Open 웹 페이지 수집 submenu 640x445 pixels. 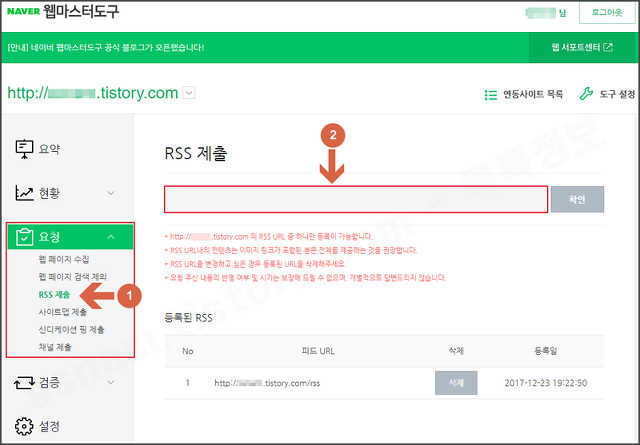coord(64,259)
